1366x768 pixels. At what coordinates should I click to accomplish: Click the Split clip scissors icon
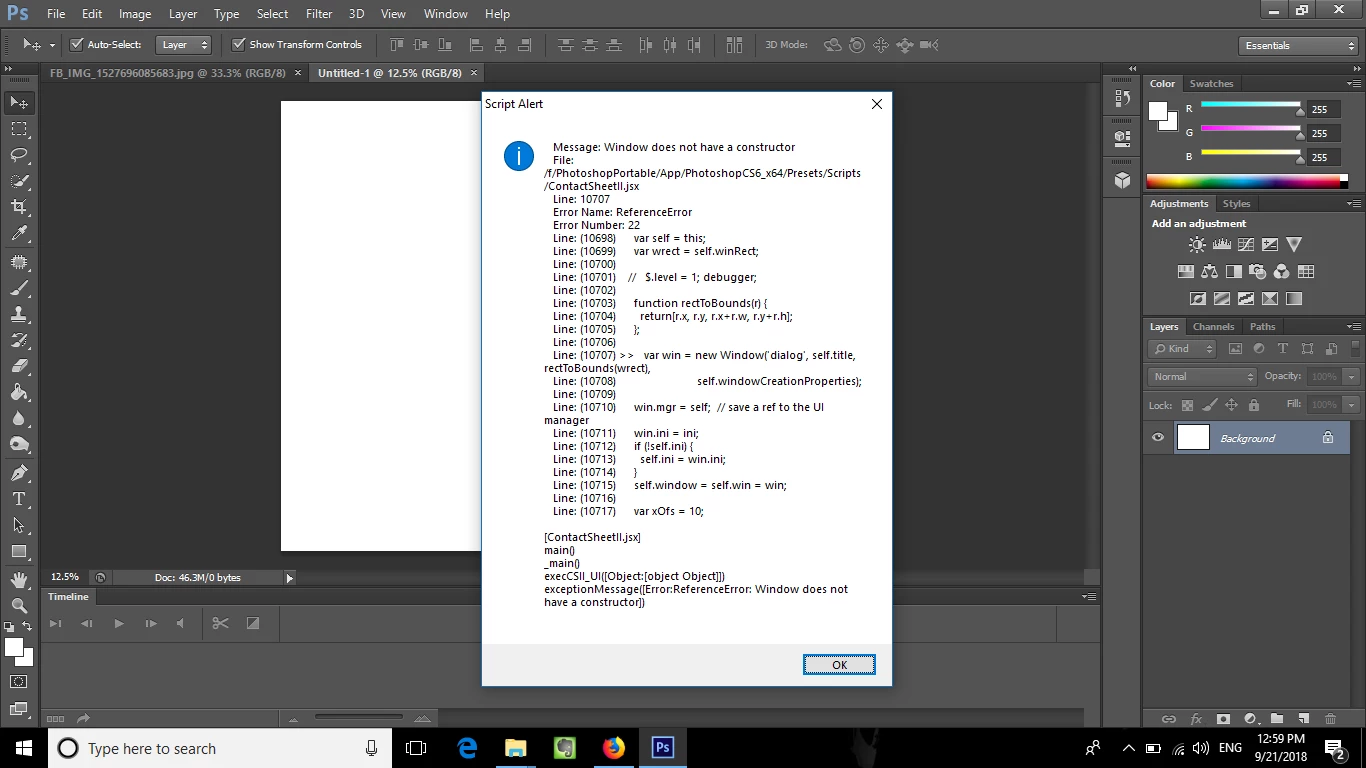click(220, 623)
